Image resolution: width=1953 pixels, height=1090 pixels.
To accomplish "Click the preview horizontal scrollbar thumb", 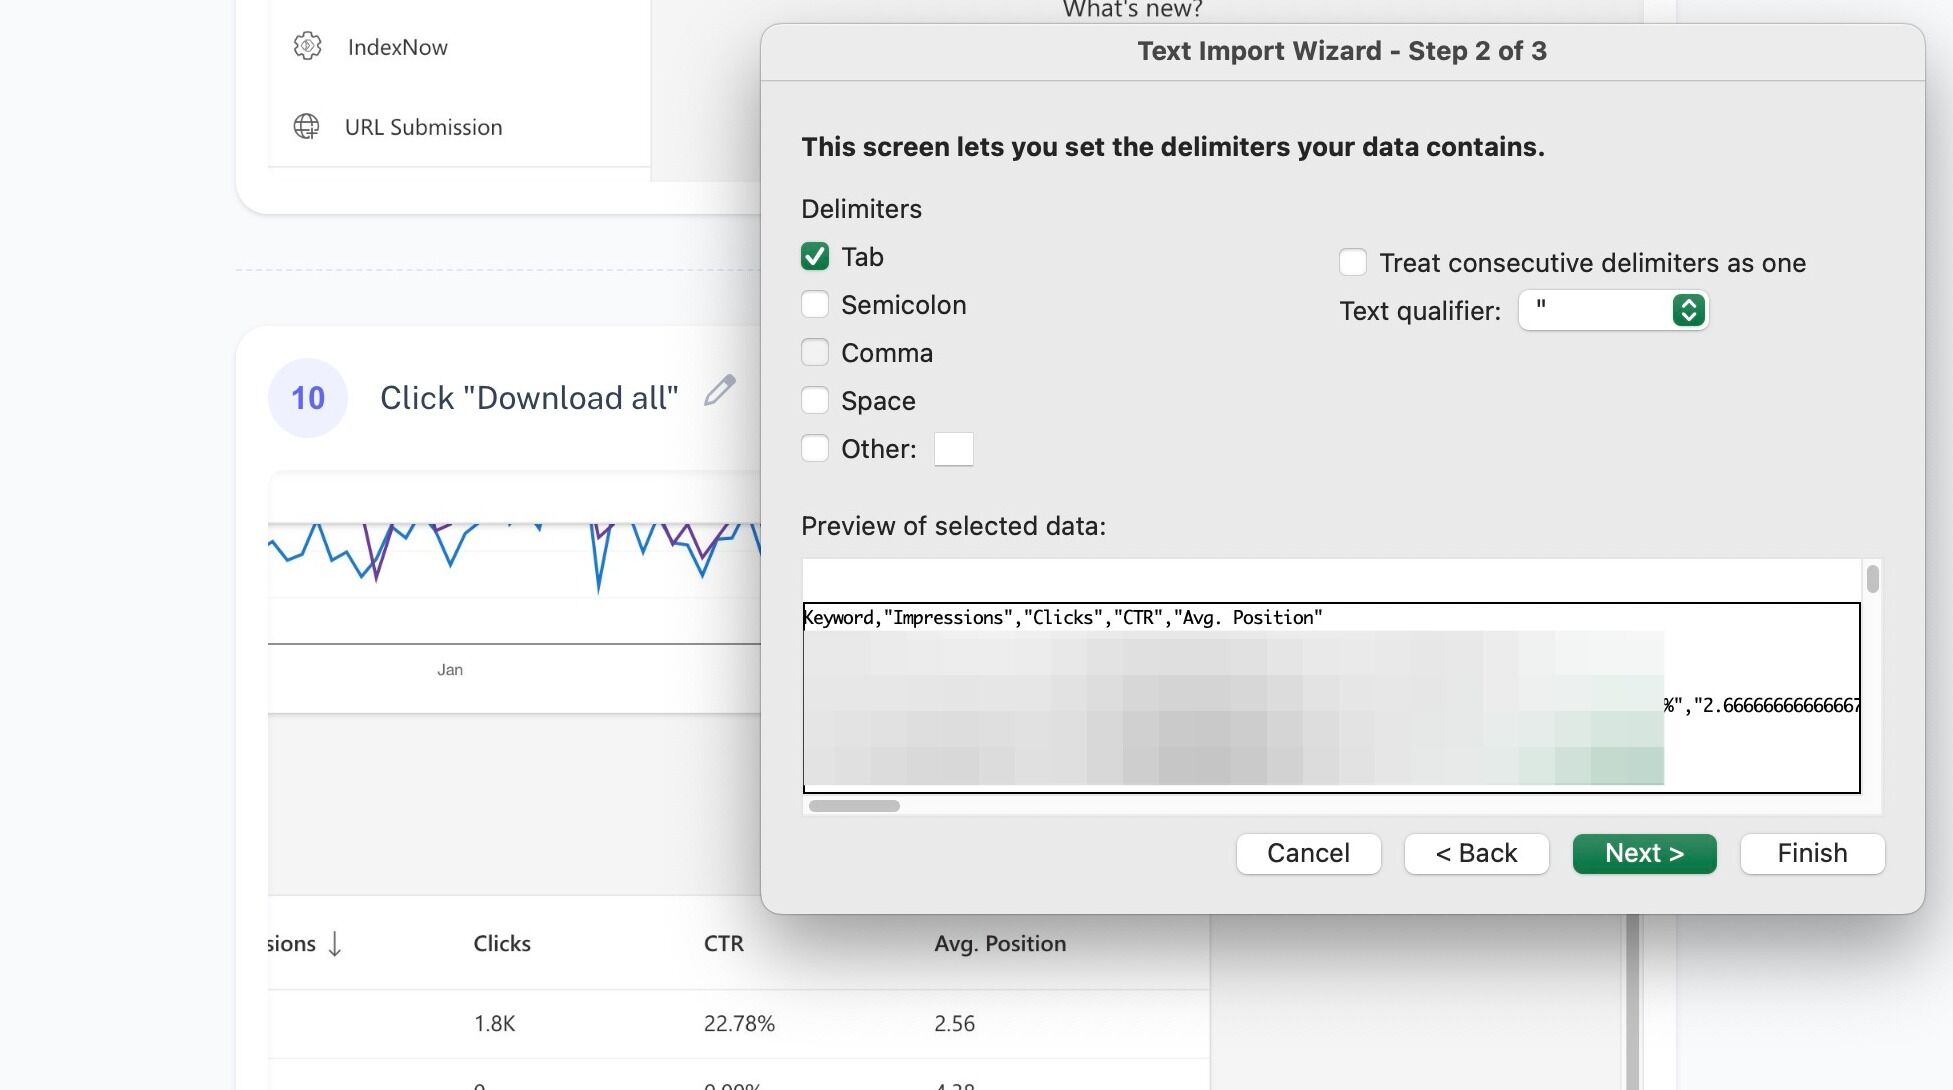I will click(854, 806).
